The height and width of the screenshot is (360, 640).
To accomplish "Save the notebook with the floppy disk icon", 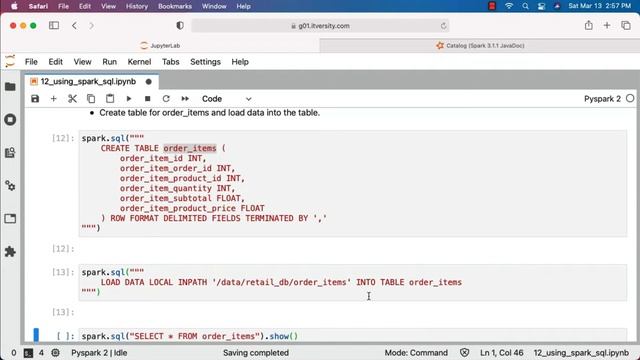I will point(35,99).
